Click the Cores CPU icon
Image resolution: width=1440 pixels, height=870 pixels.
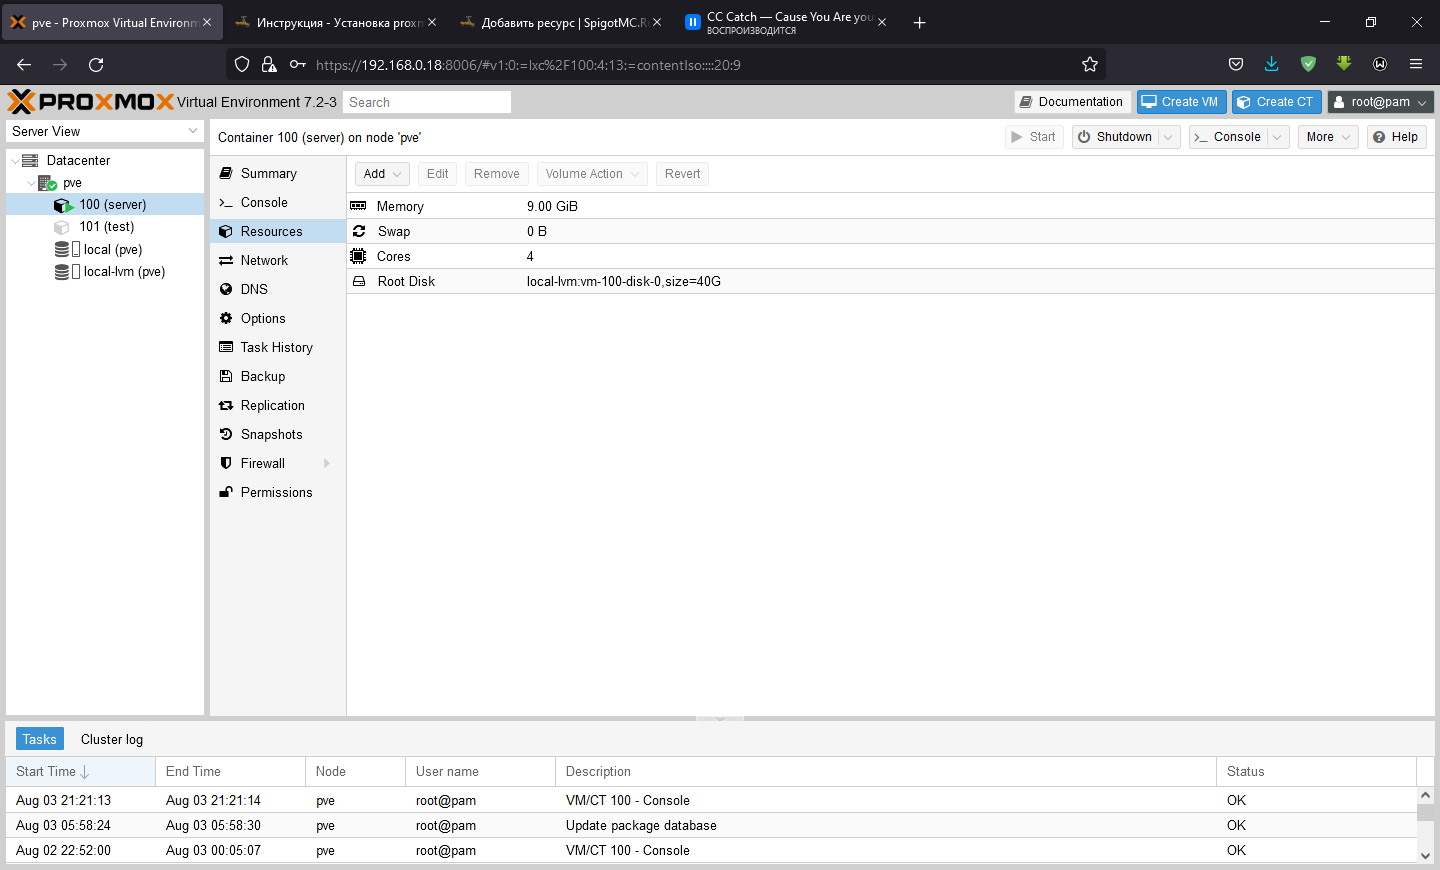(358, 256)
